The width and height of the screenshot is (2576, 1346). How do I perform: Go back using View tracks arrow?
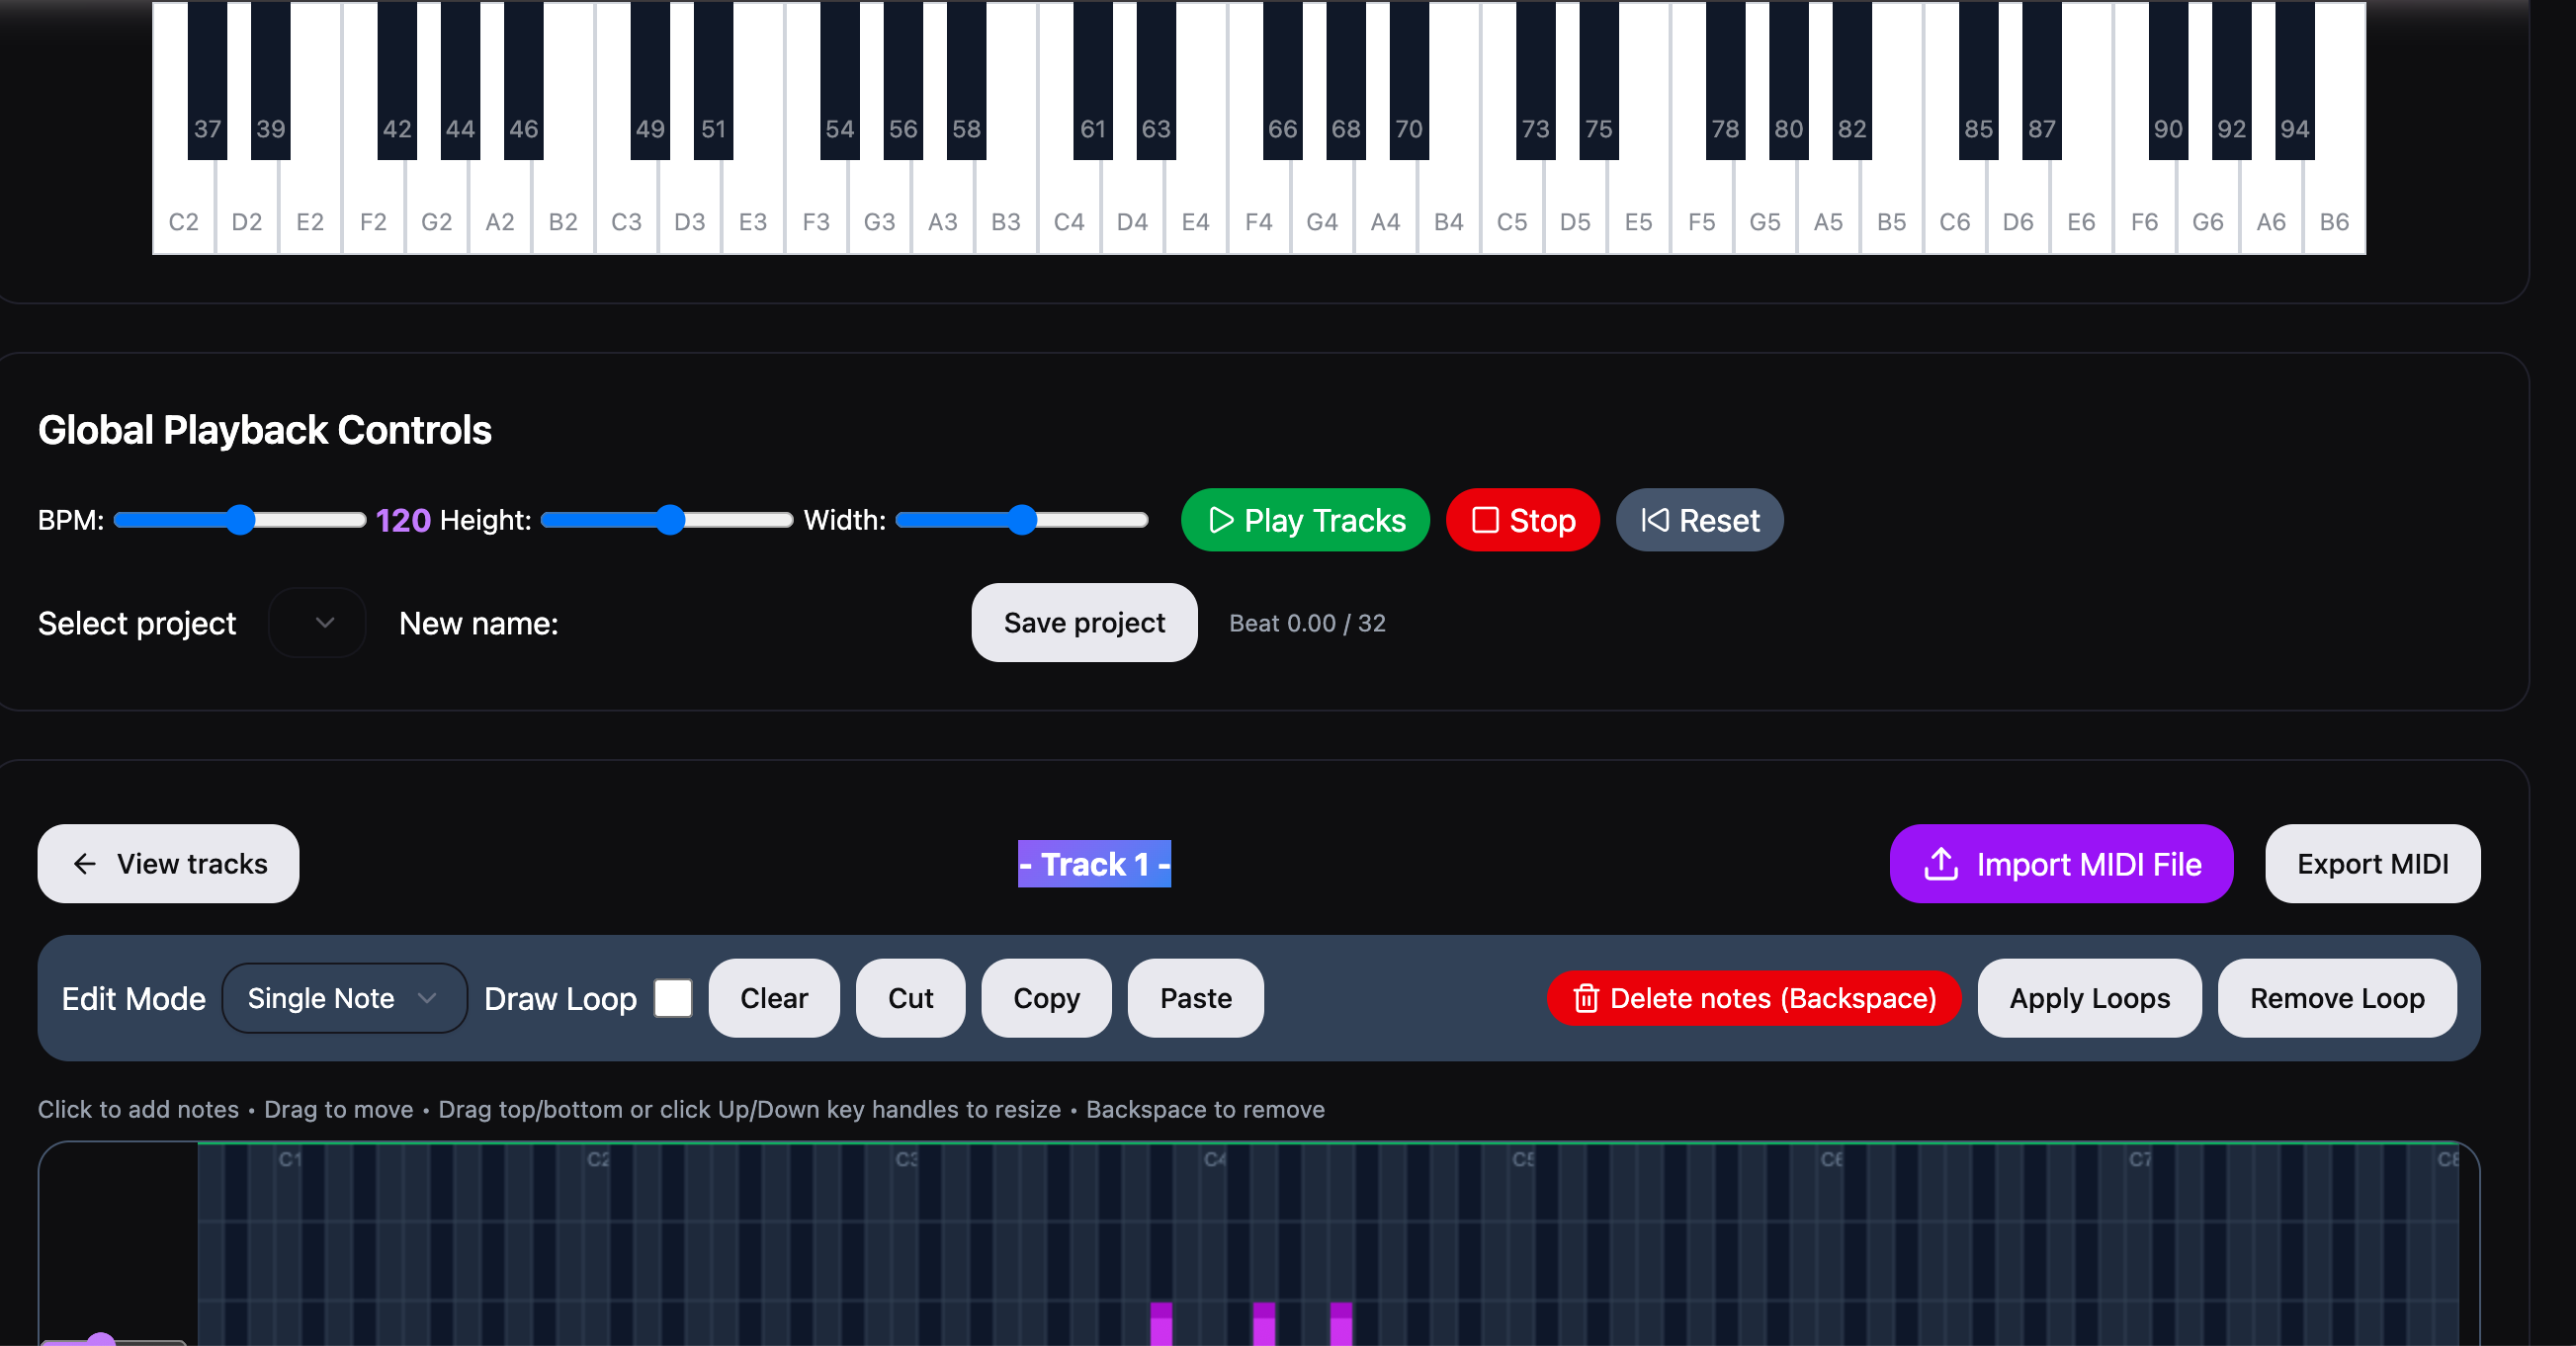coord(167,864)
